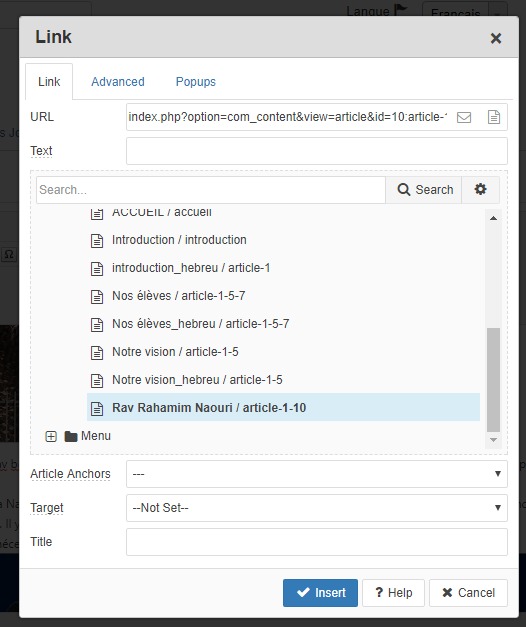
Task: Click the Search magnifier button
Action: pos(424,190)
